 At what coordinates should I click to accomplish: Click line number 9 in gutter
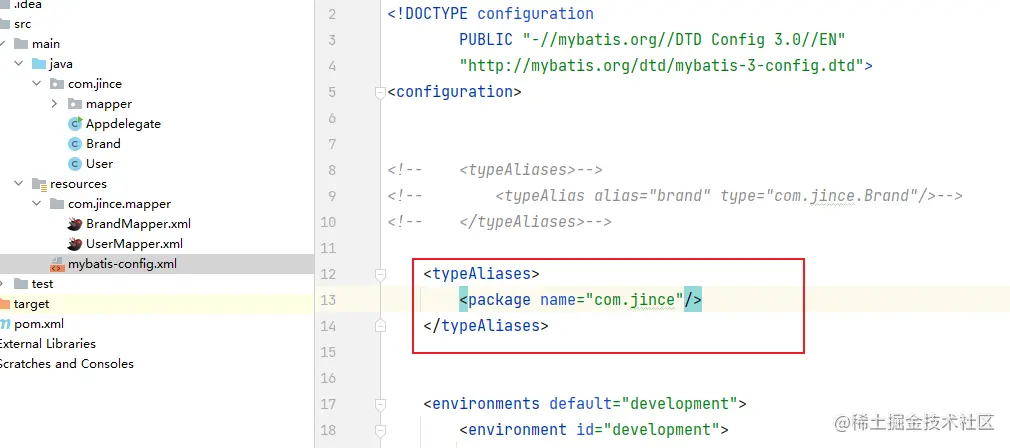332,196
